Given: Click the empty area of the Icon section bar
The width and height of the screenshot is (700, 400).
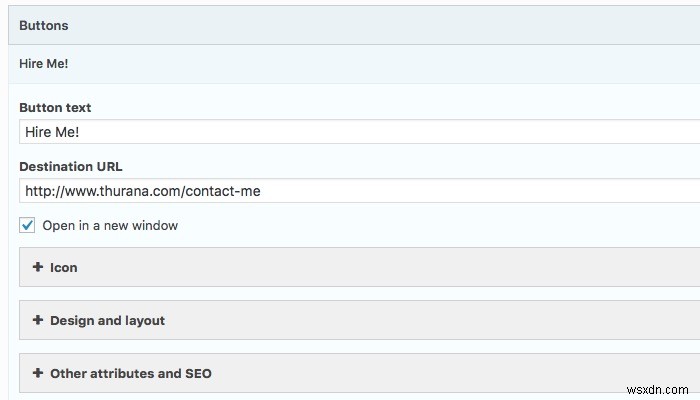Looking at the screenshot, I should (x=400, y=268).
